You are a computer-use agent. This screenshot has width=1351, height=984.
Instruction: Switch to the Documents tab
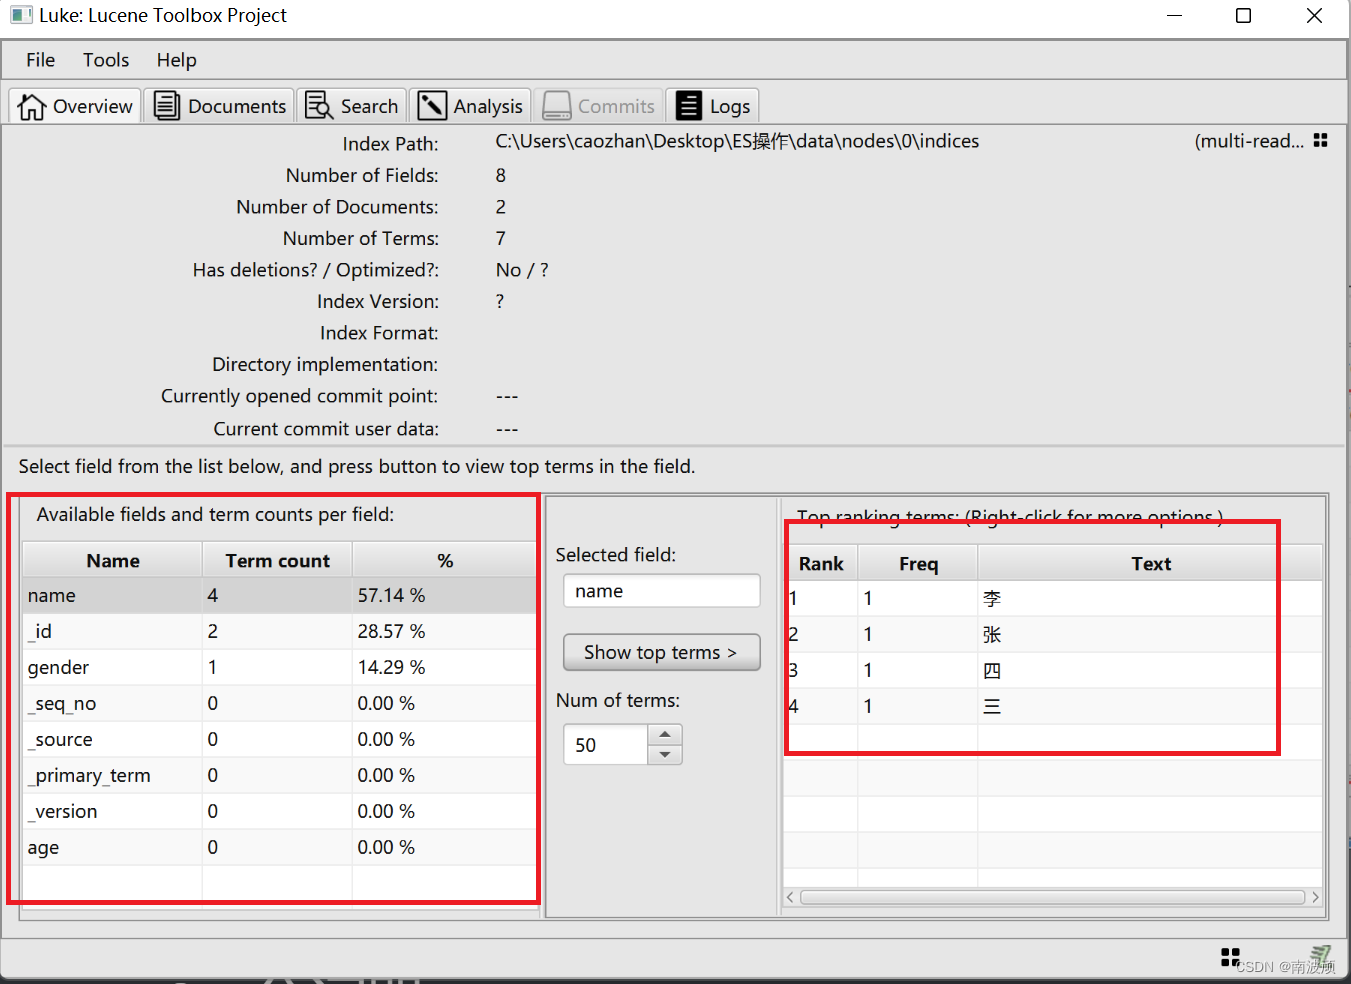tap(220, 106)
